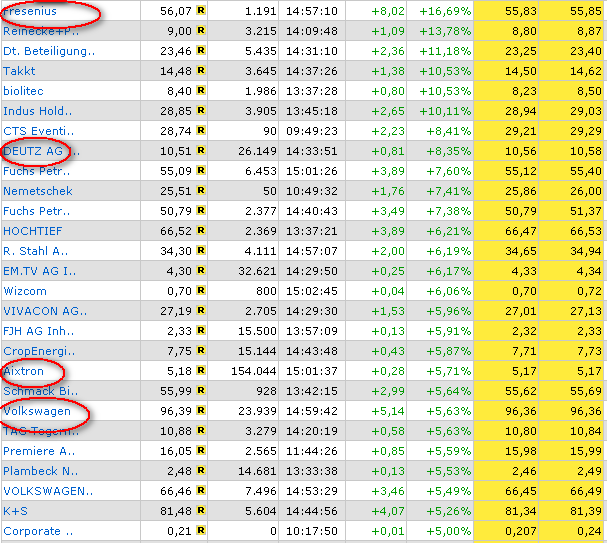This screenshot has height=543, width=607.
Task: Select the bid price 29,21 in CTS Eventi row
Action: (521, 131)
